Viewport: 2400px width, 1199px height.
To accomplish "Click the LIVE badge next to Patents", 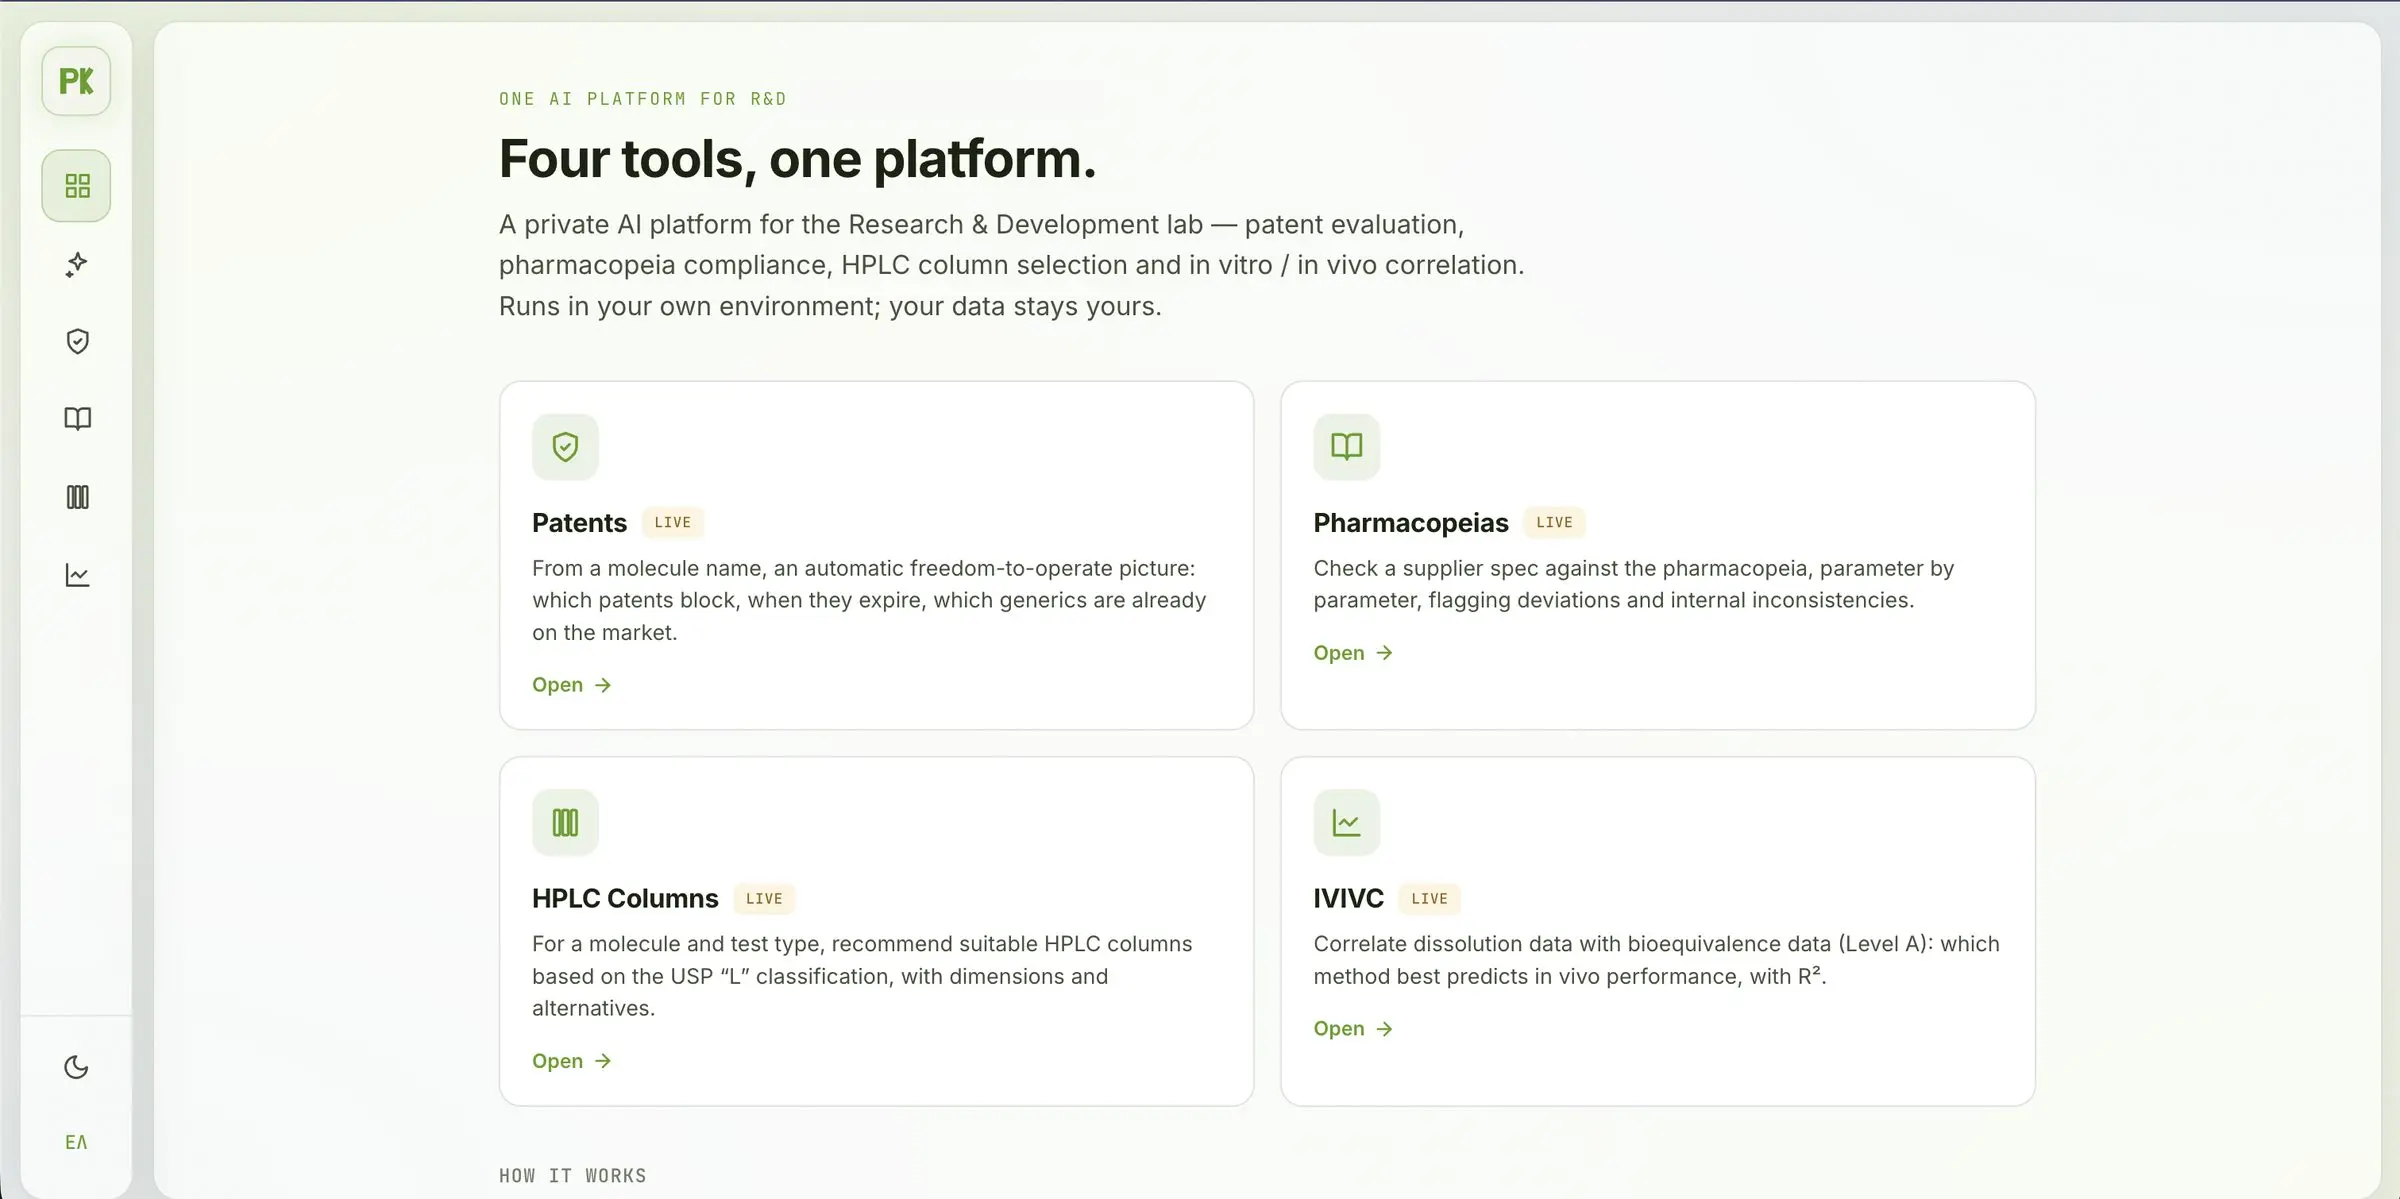I will [672, 523].
